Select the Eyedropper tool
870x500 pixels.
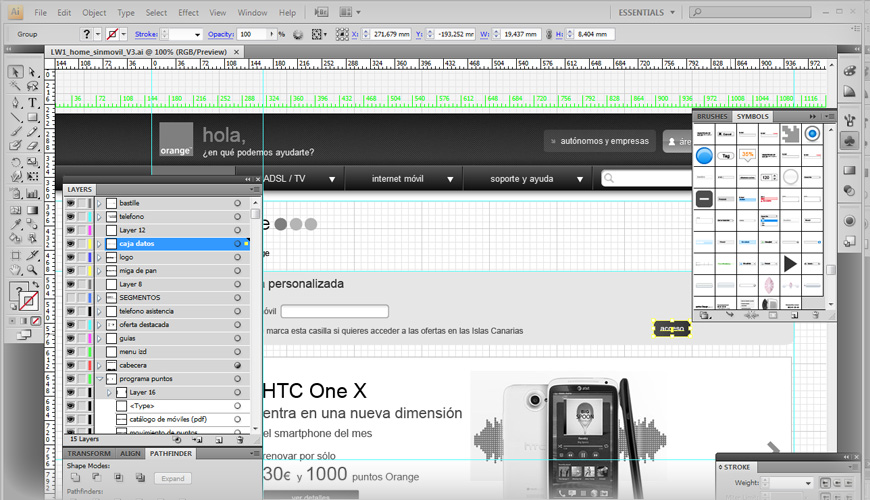16,225
